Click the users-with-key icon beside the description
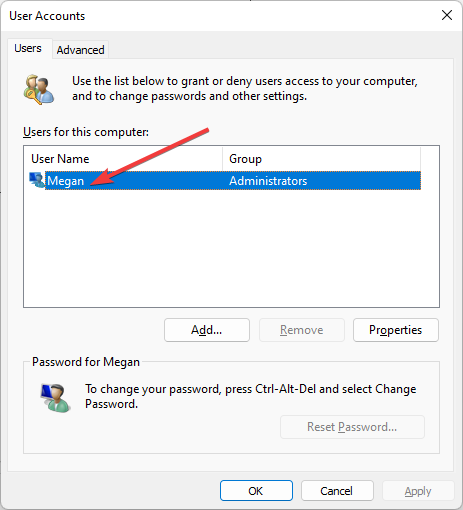 click(39, 90)
